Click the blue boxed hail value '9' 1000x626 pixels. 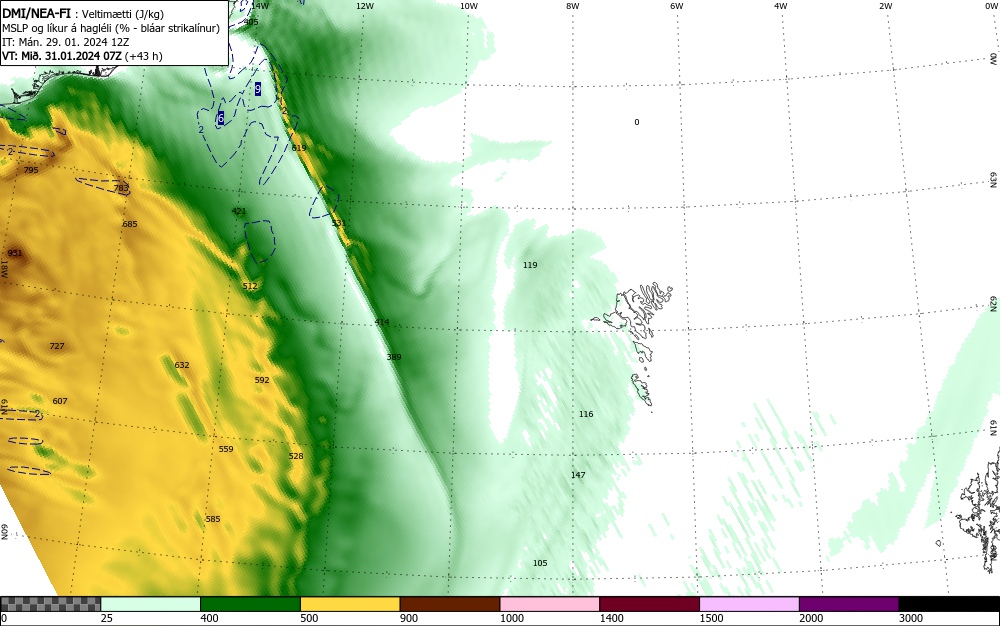[258, 89]
